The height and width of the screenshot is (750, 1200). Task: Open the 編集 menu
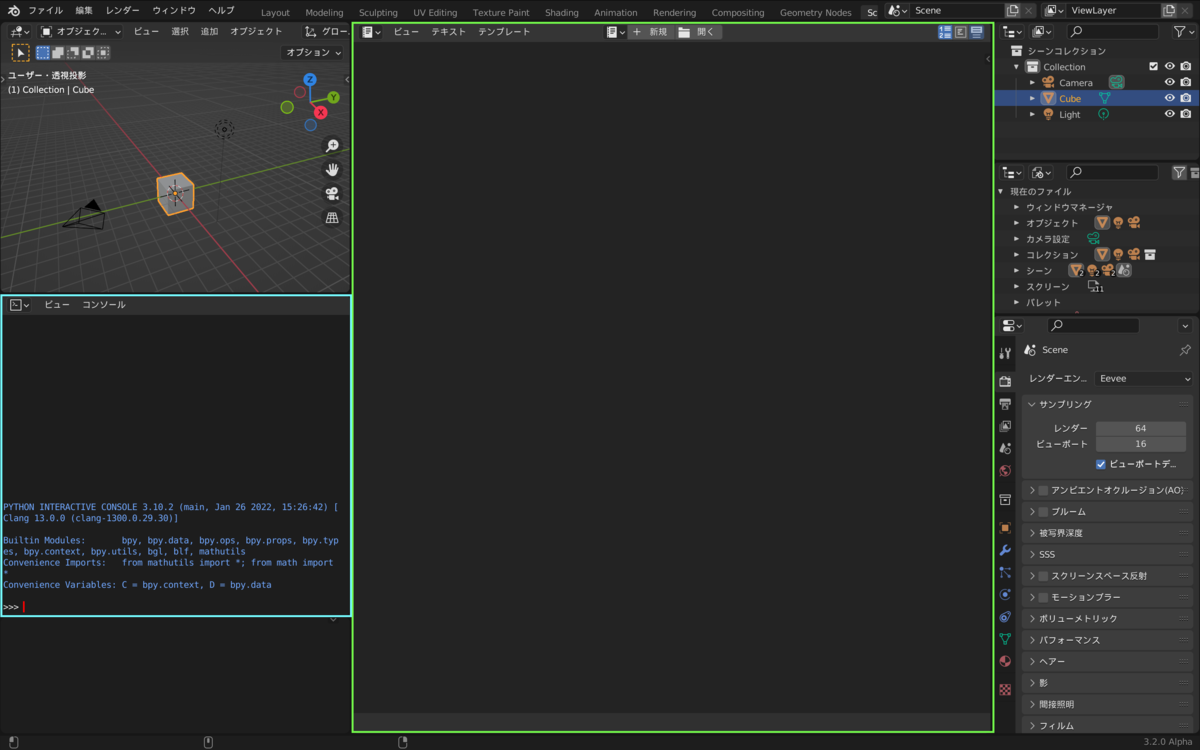[x=84, y=10]
